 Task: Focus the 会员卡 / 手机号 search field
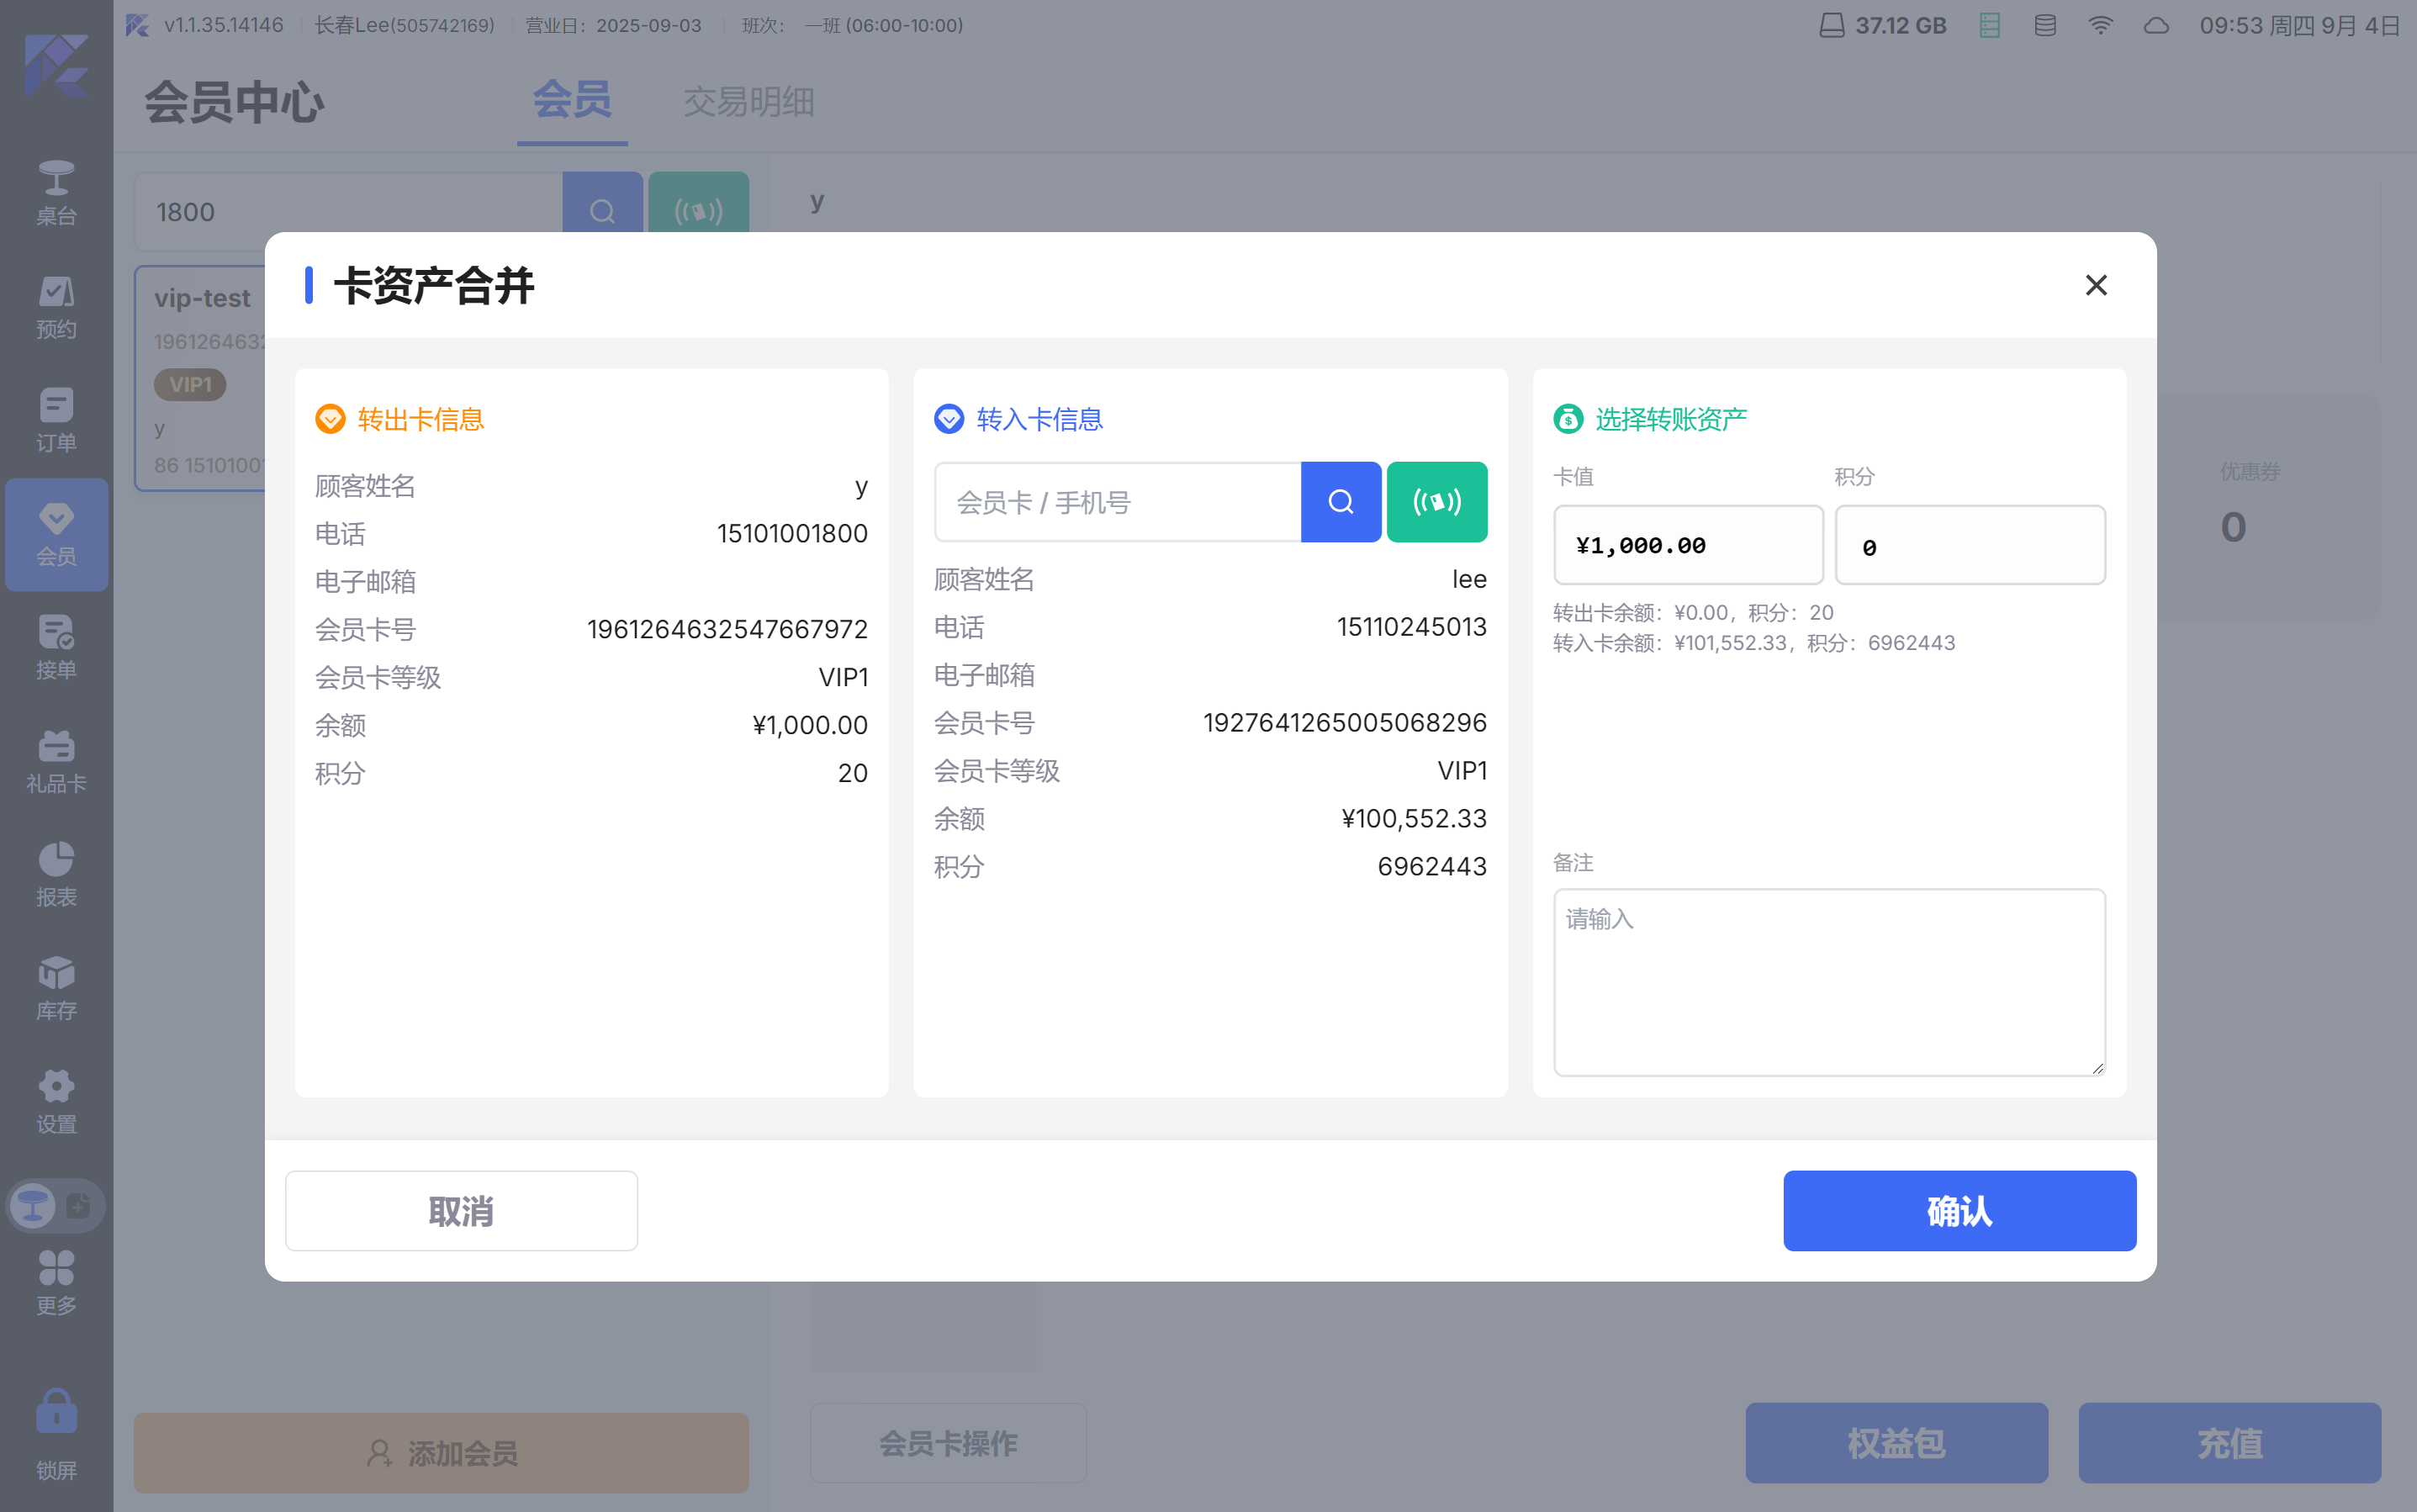click(1117, 502)
